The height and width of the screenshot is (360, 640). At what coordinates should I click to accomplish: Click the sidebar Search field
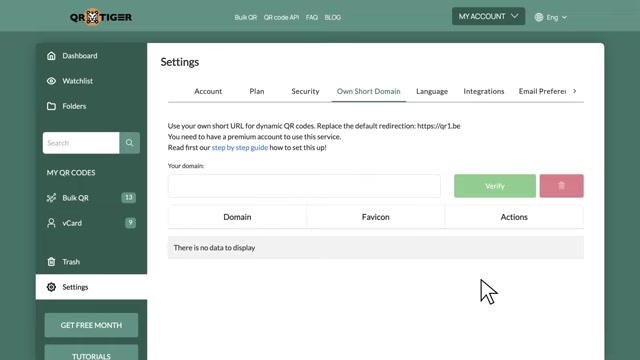[81, 143]
